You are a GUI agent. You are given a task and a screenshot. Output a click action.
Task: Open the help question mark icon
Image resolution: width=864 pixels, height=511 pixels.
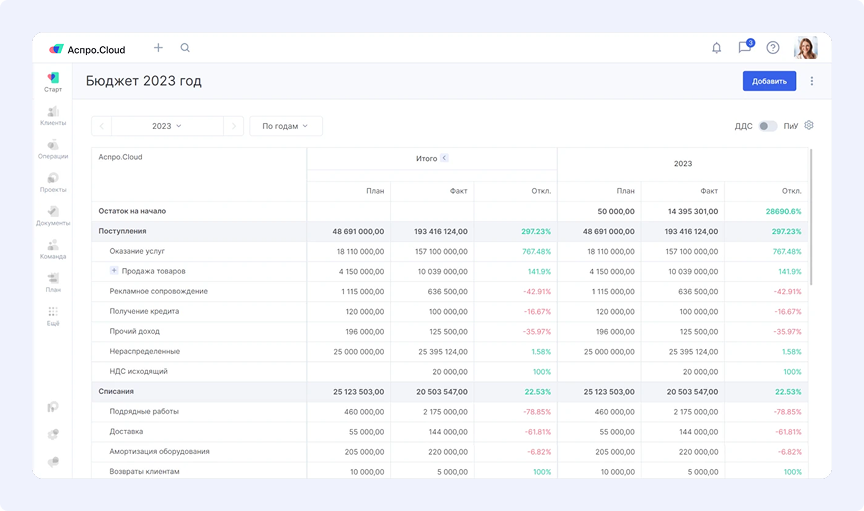pyautogui.click(x=773, y=48)
